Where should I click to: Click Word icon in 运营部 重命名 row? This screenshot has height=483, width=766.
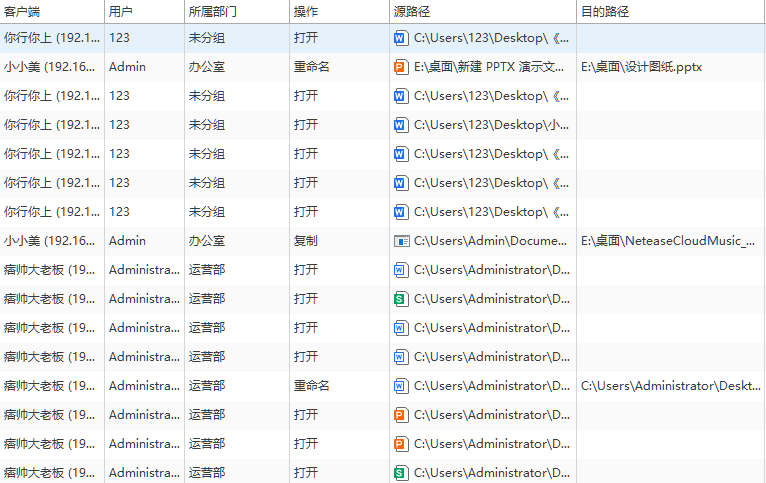pos(401,386)
